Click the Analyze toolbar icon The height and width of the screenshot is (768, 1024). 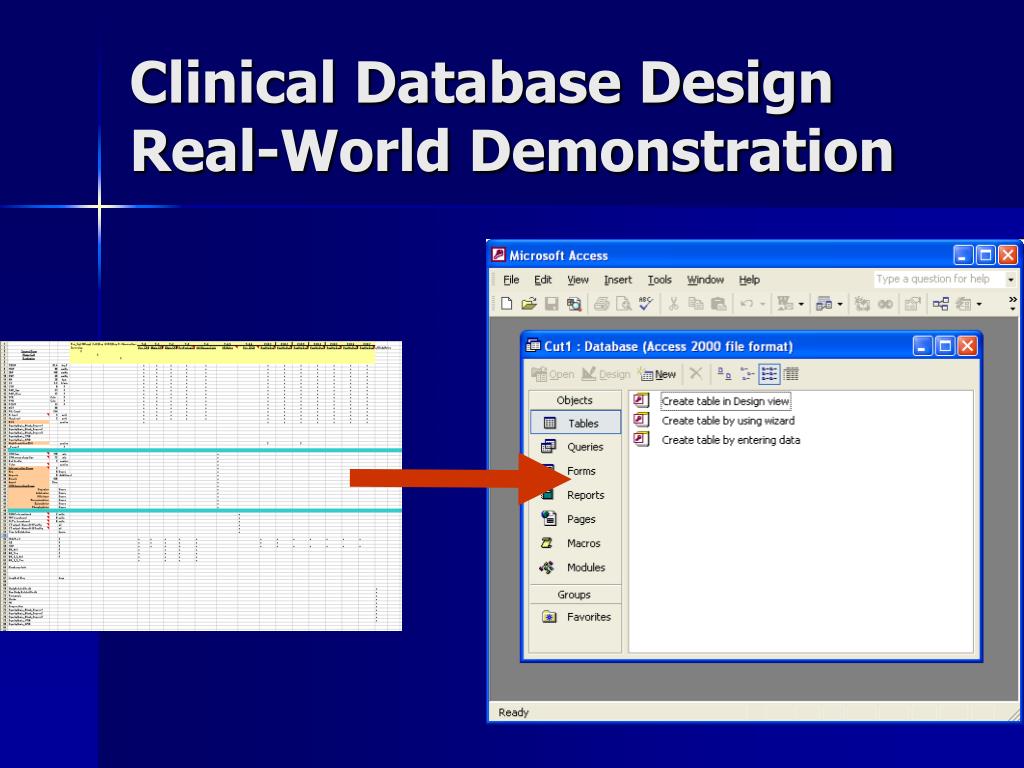[824, 304]
